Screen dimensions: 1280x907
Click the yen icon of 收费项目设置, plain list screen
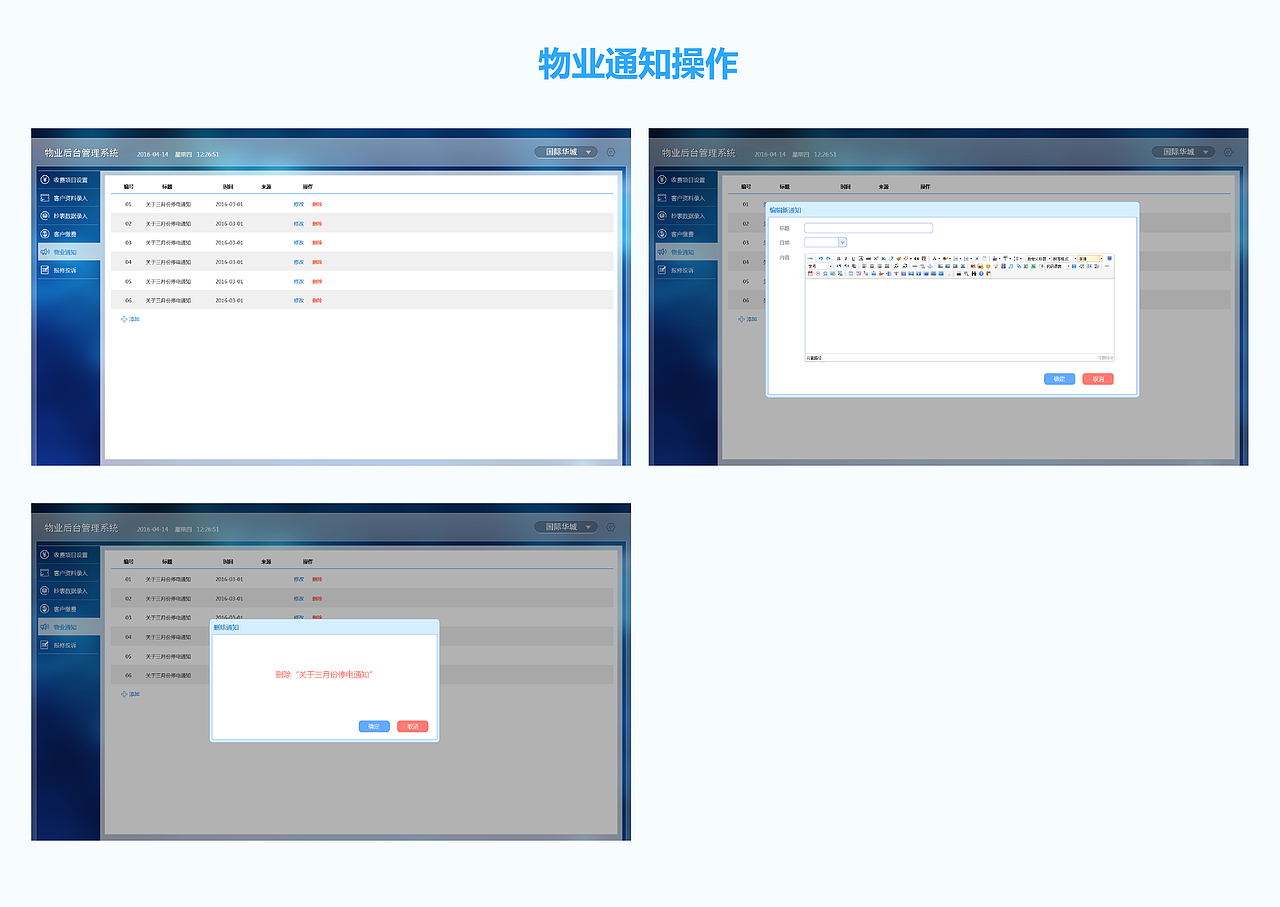(x=44, y=180)
